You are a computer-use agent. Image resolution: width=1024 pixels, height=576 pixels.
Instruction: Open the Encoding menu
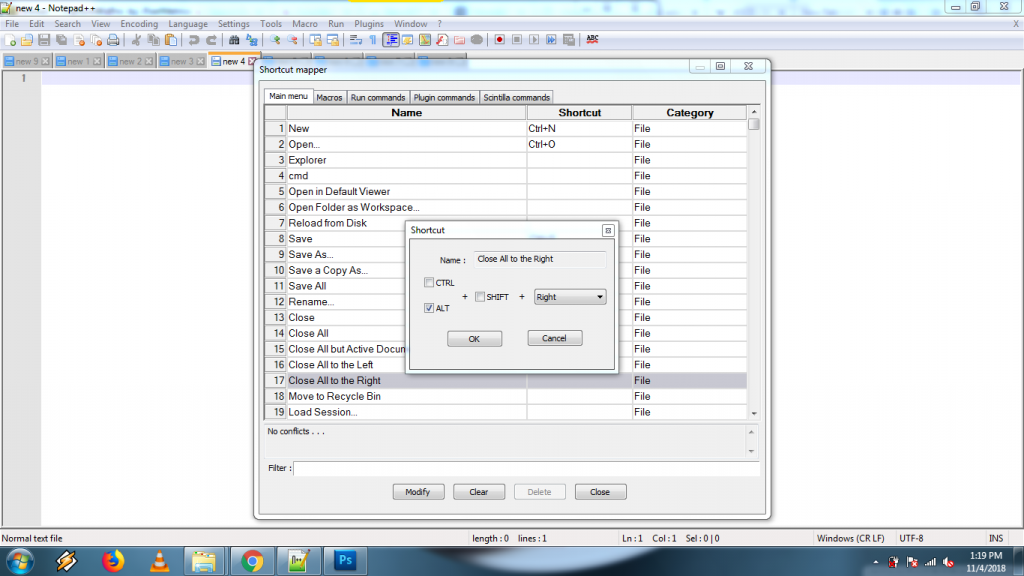[139, 24]
